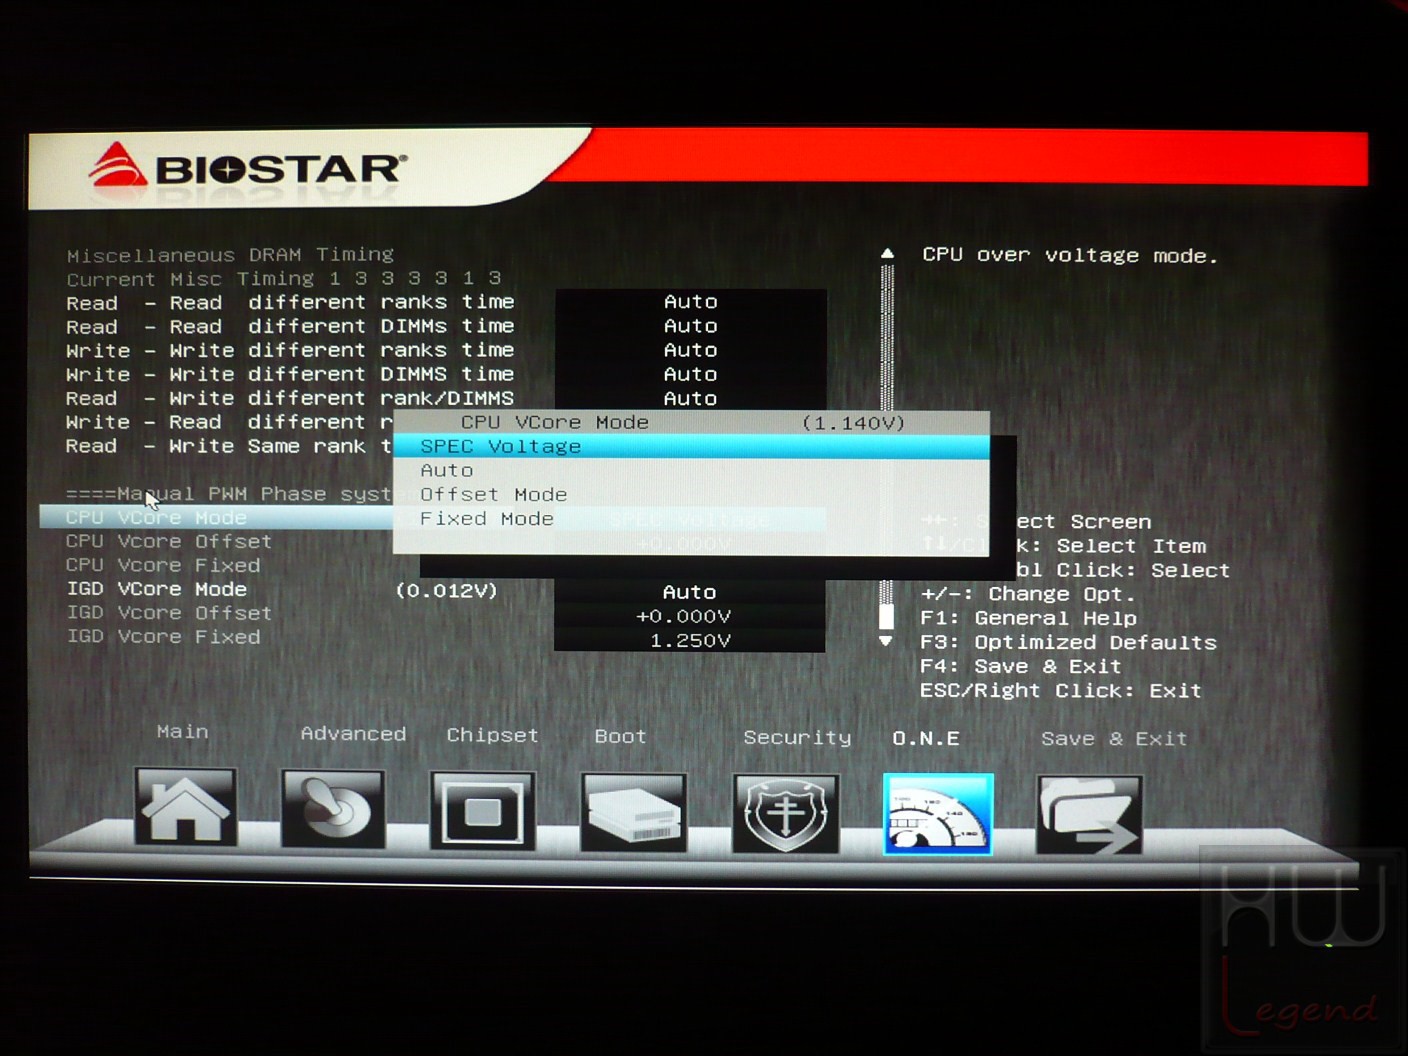Screen dimensions: 1408x1056
Task: Click the Biostar logo
Action: click(248, 167)
